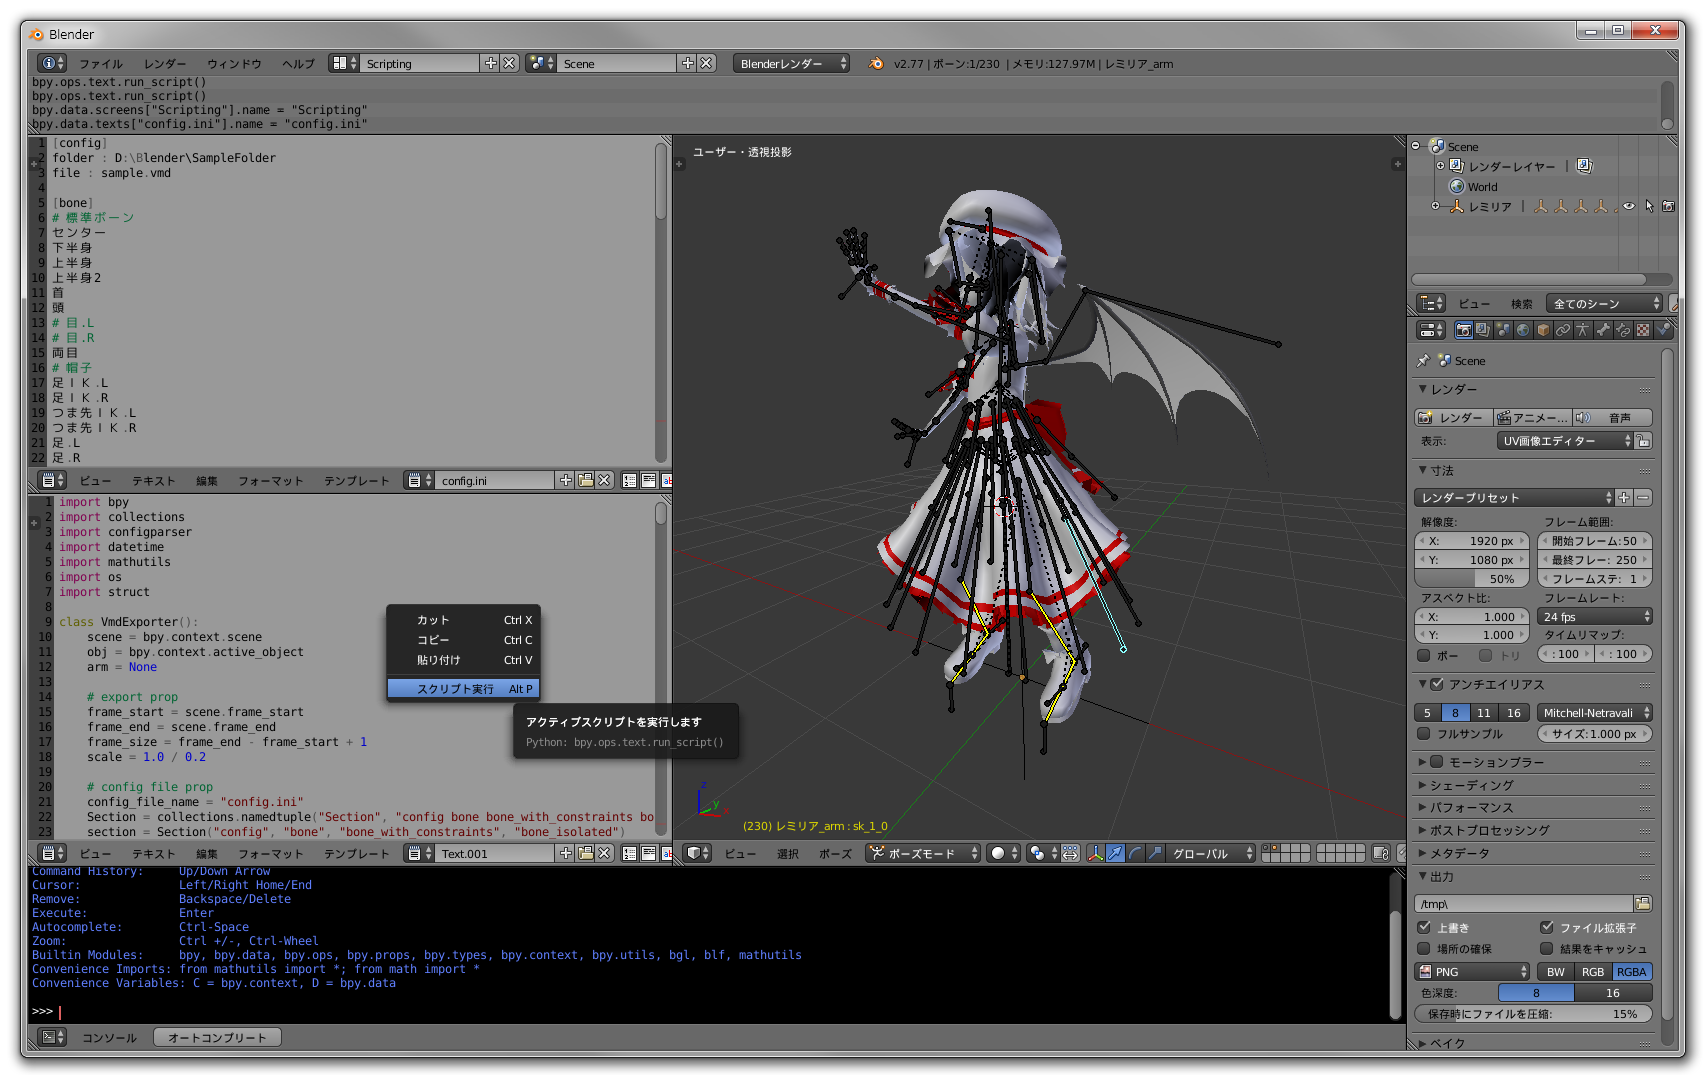The width and height of the screenshot is (1706, 1075).
Task: Delete the Scripting screen layout
Action: click(509, 63)
